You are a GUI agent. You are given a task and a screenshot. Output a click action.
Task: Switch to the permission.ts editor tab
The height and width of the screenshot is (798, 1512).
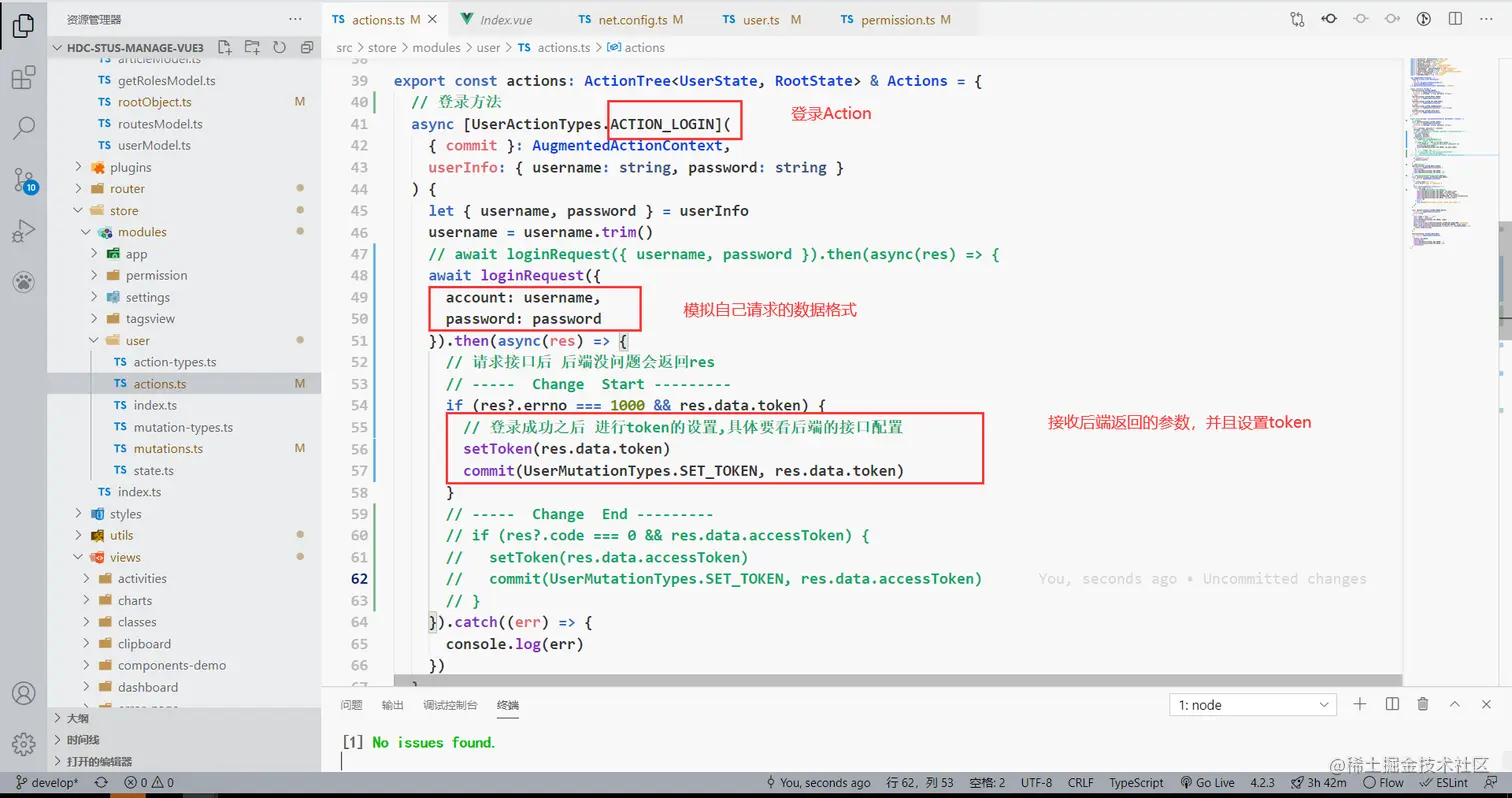click(898, 20)
